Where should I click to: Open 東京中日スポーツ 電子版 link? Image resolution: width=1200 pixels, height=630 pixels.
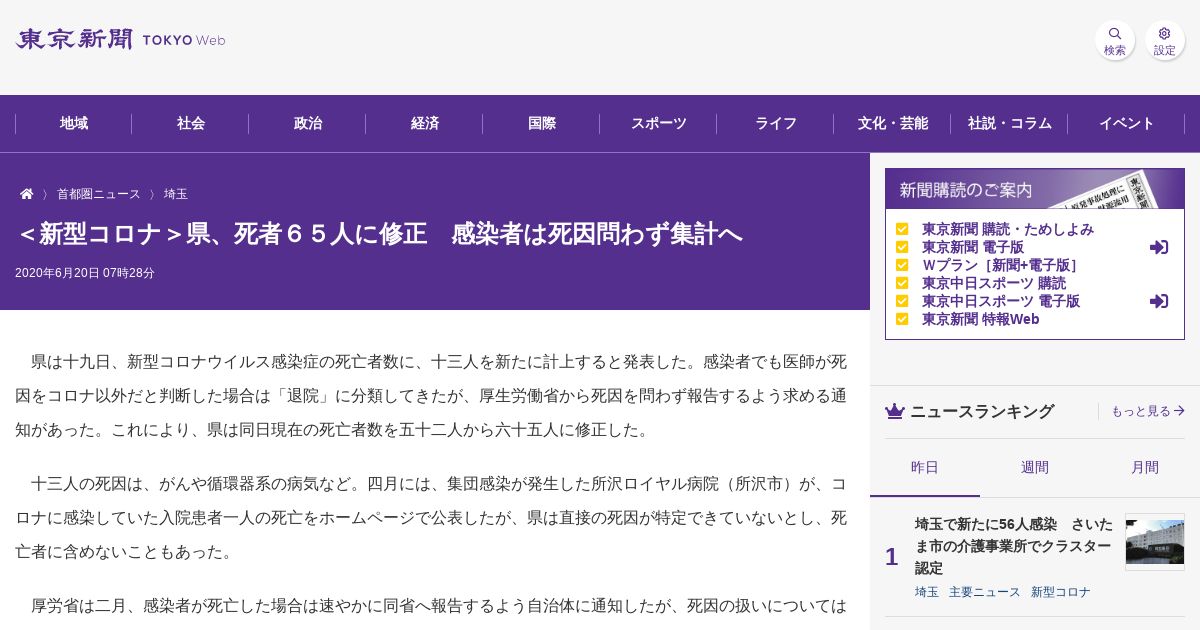[x=1001, y=301]
